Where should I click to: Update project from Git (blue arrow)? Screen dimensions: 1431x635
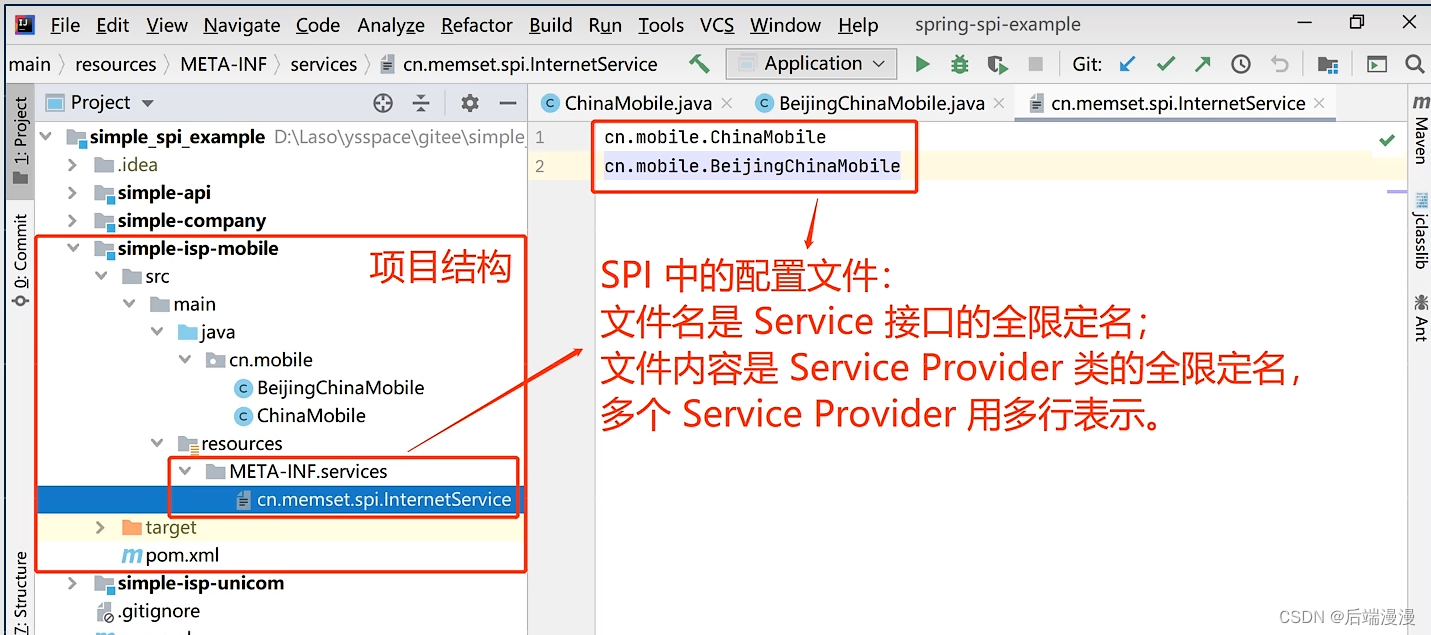click(1128, 64)
